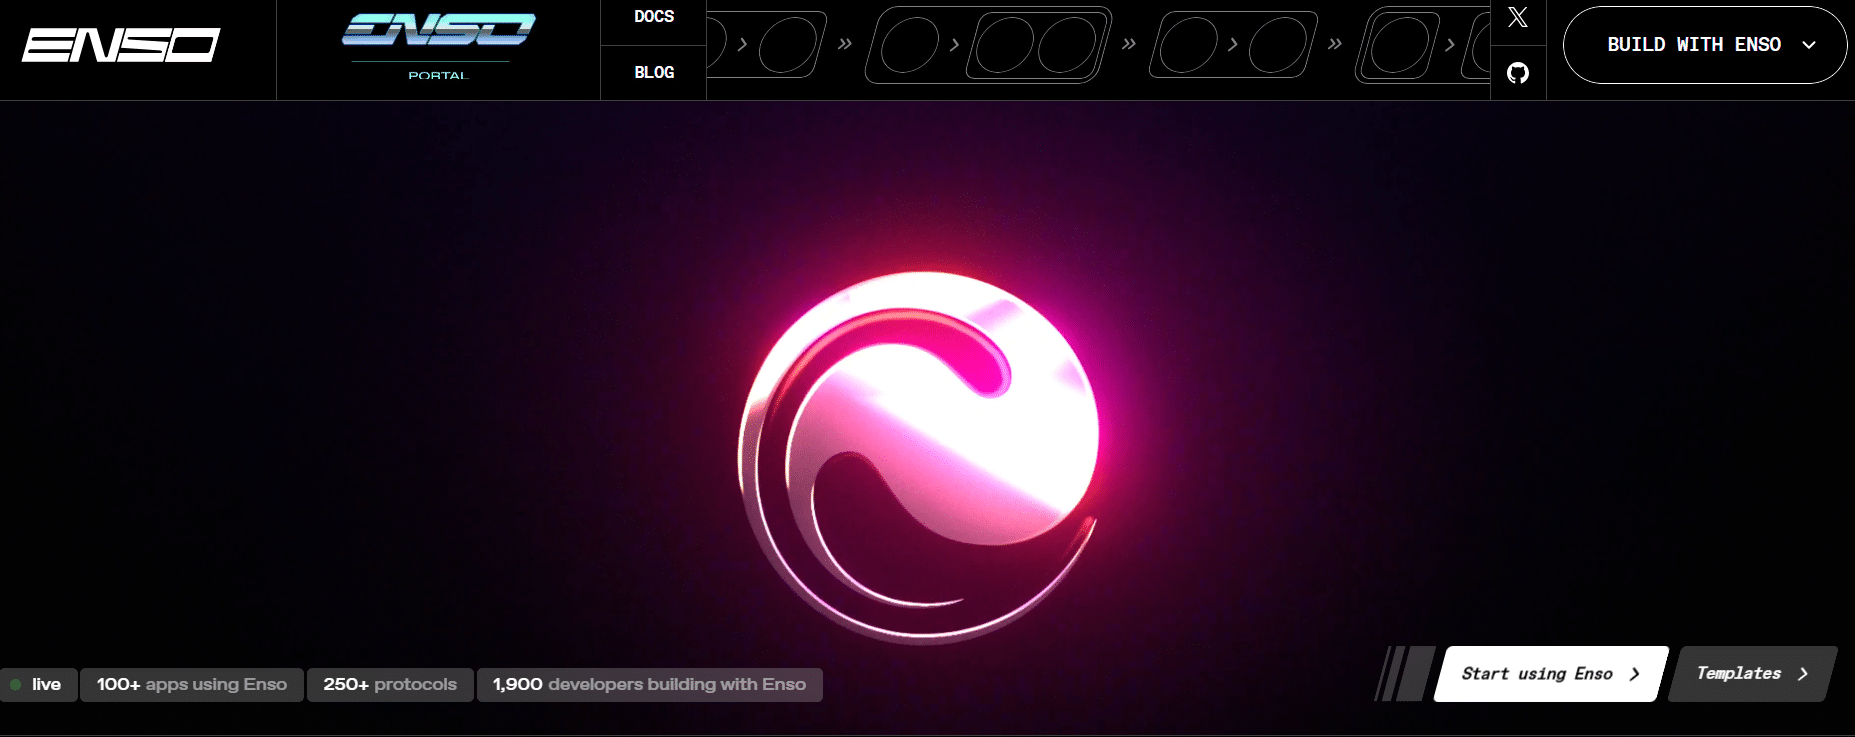Click the white ENSO logo

point(121,45)
